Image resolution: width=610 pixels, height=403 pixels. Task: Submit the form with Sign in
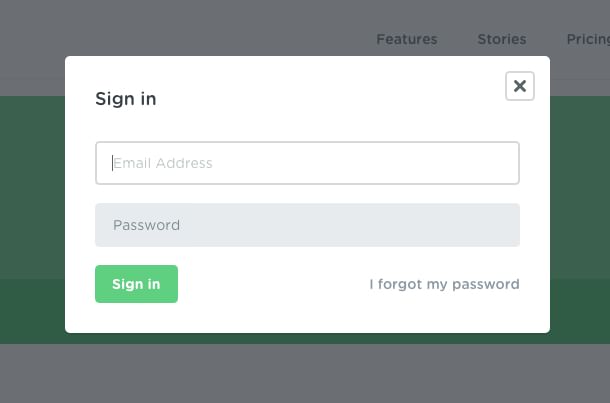coord(136,284)
